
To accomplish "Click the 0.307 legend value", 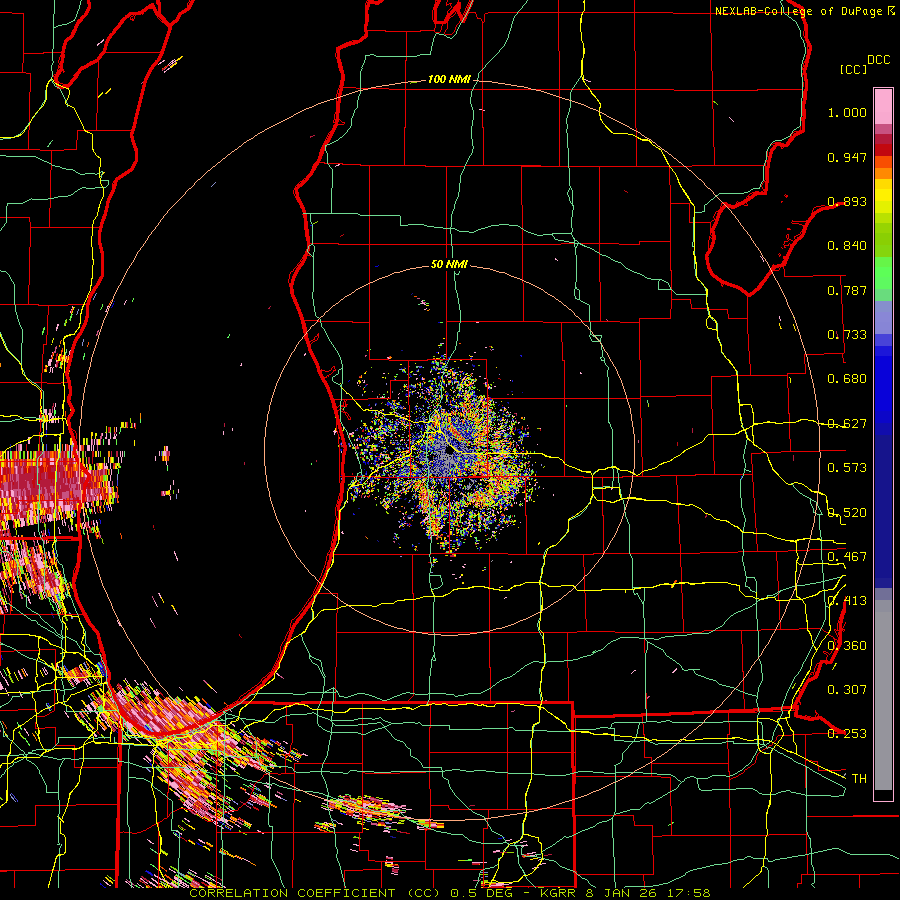I will (x=847, y=689).
